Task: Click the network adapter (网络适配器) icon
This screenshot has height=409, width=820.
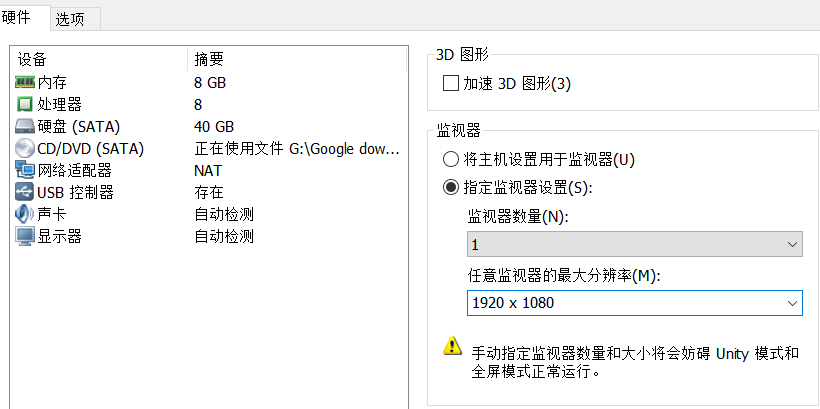Action: point(25,170)
